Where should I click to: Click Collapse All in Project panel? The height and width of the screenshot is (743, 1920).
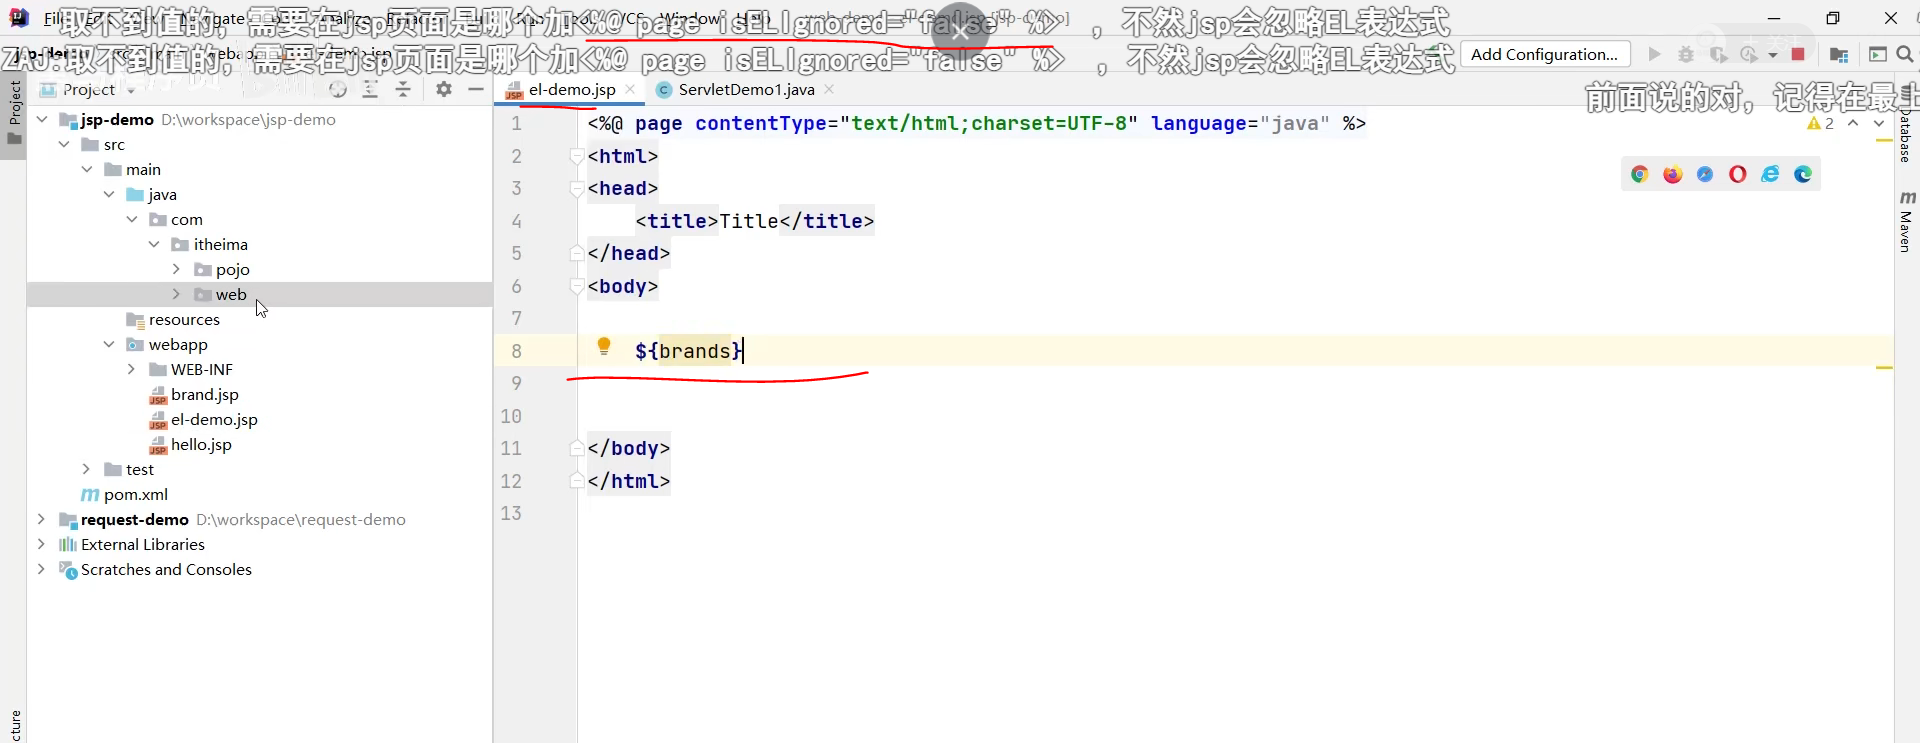click(x=403, y=89)
